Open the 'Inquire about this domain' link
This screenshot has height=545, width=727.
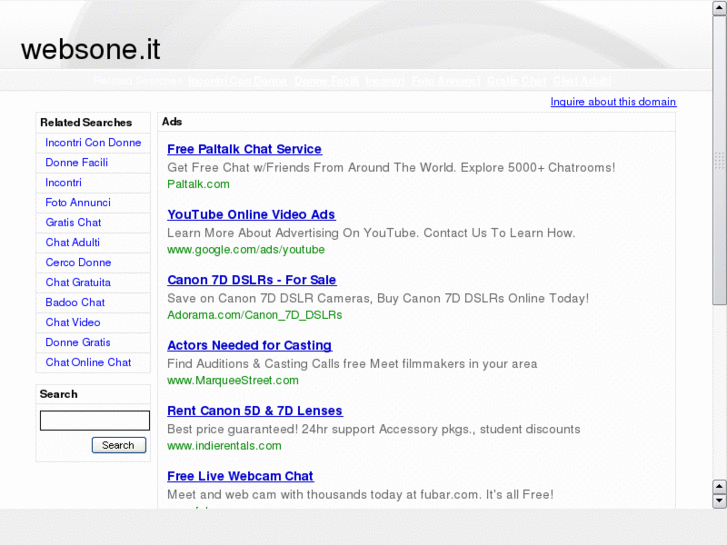click(613, 102)
